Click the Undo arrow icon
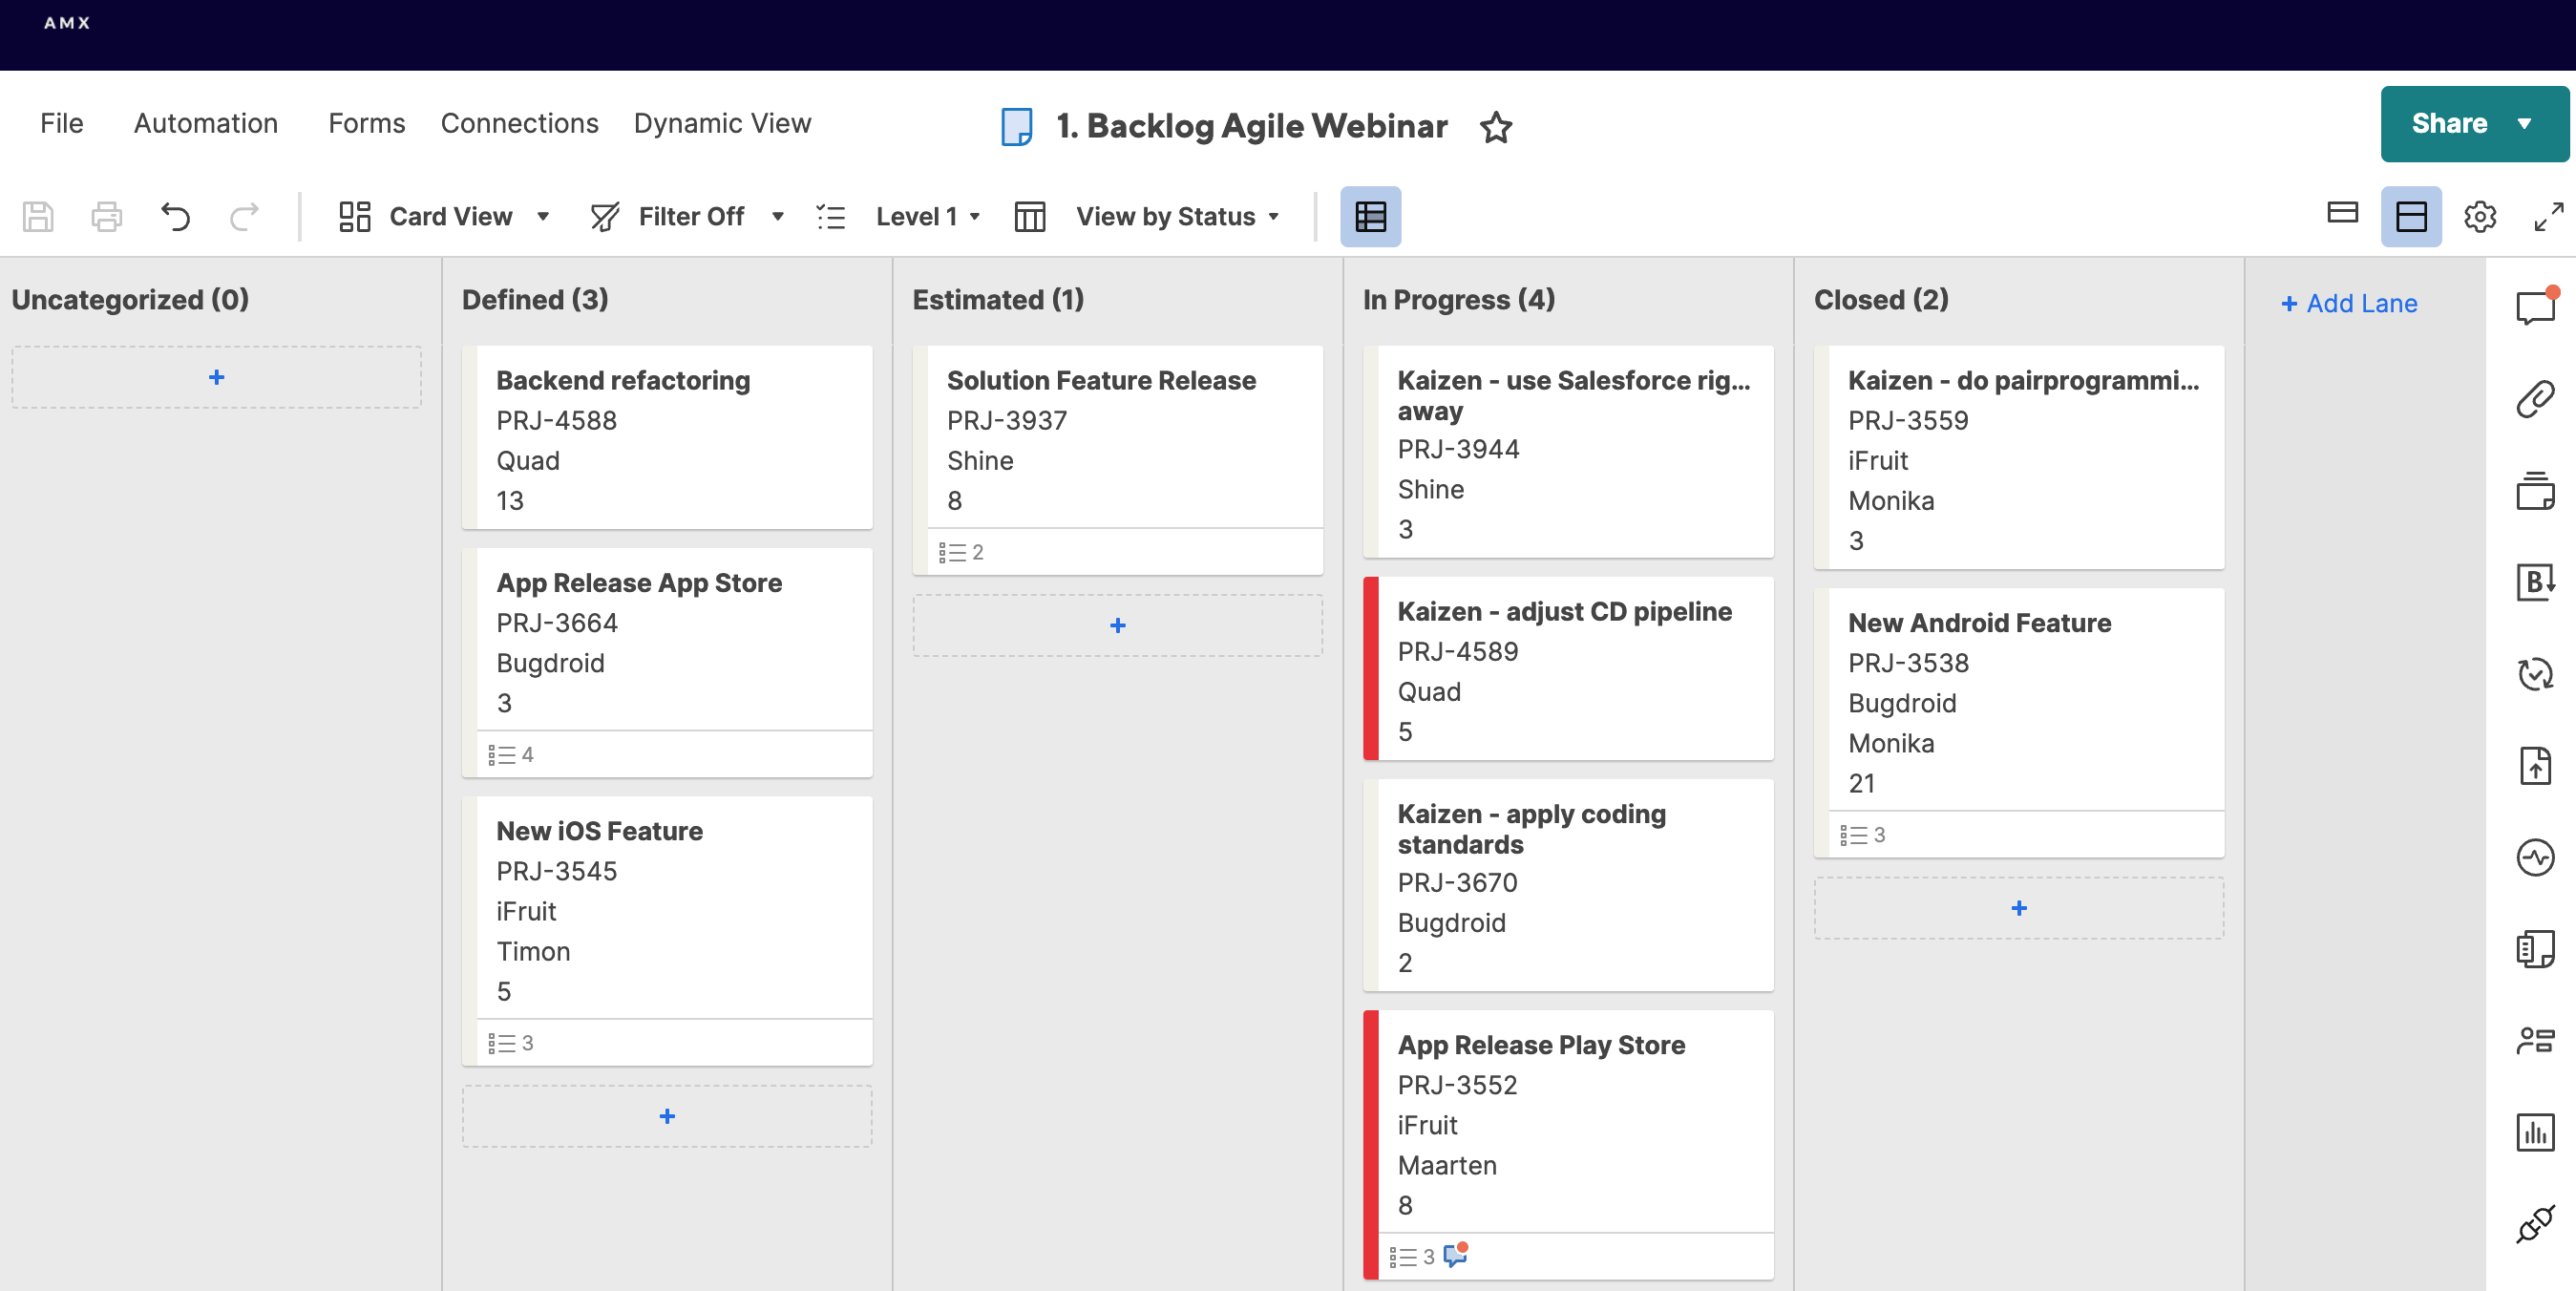Viewport: 2576px width, 1291px height. [175, 216]
